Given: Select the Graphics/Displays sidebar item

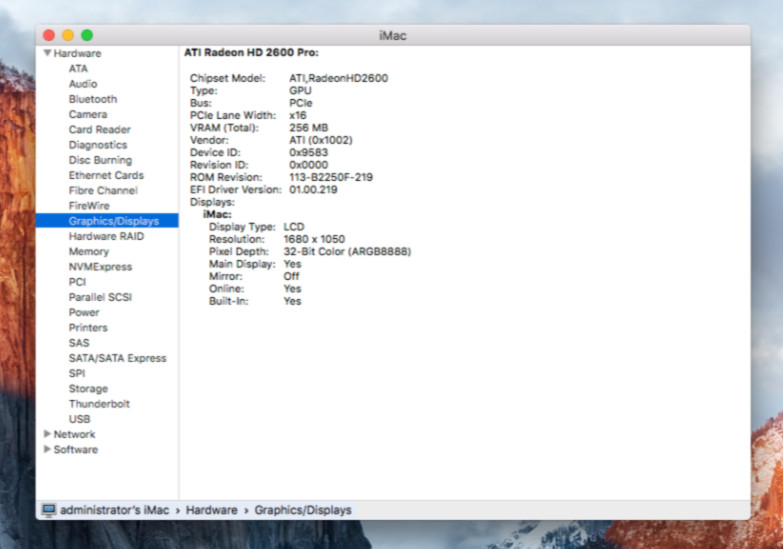Looking at the screenshot, I should [113, 221].
